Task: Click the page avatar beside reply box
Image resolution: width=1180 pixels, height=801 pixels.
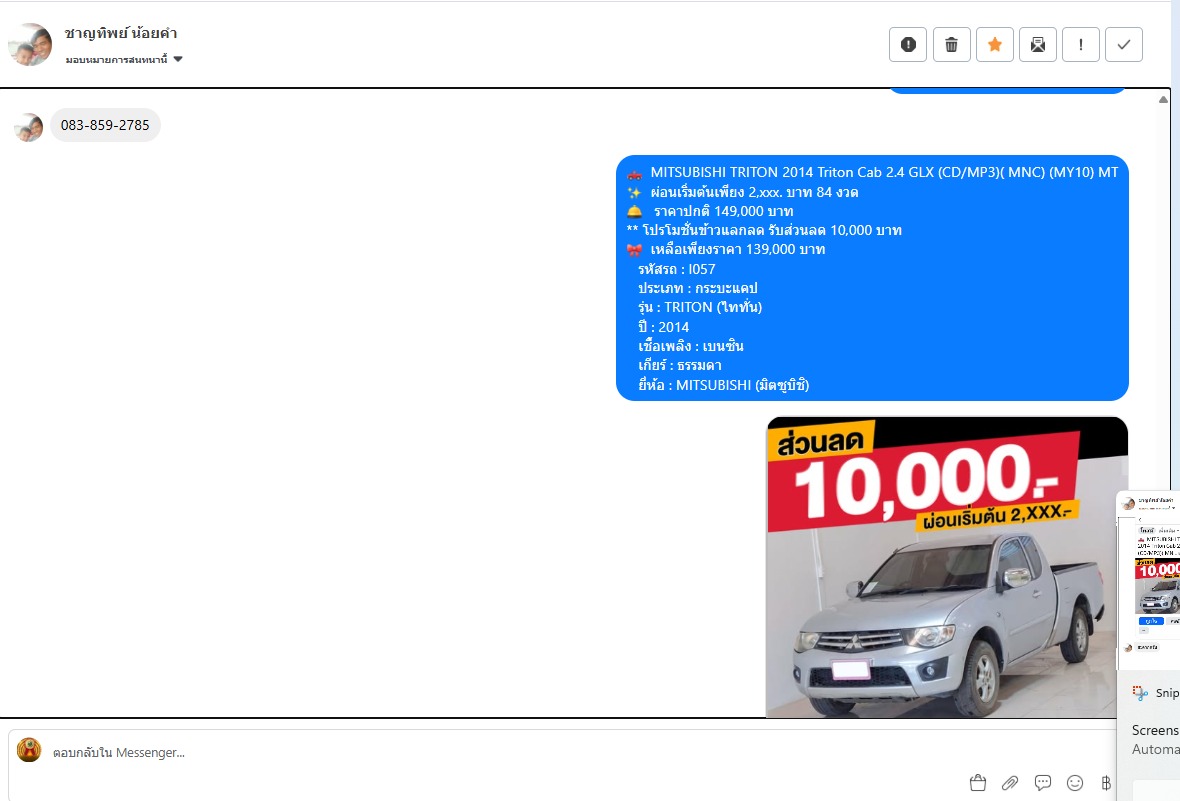Action: click(29, 750)
